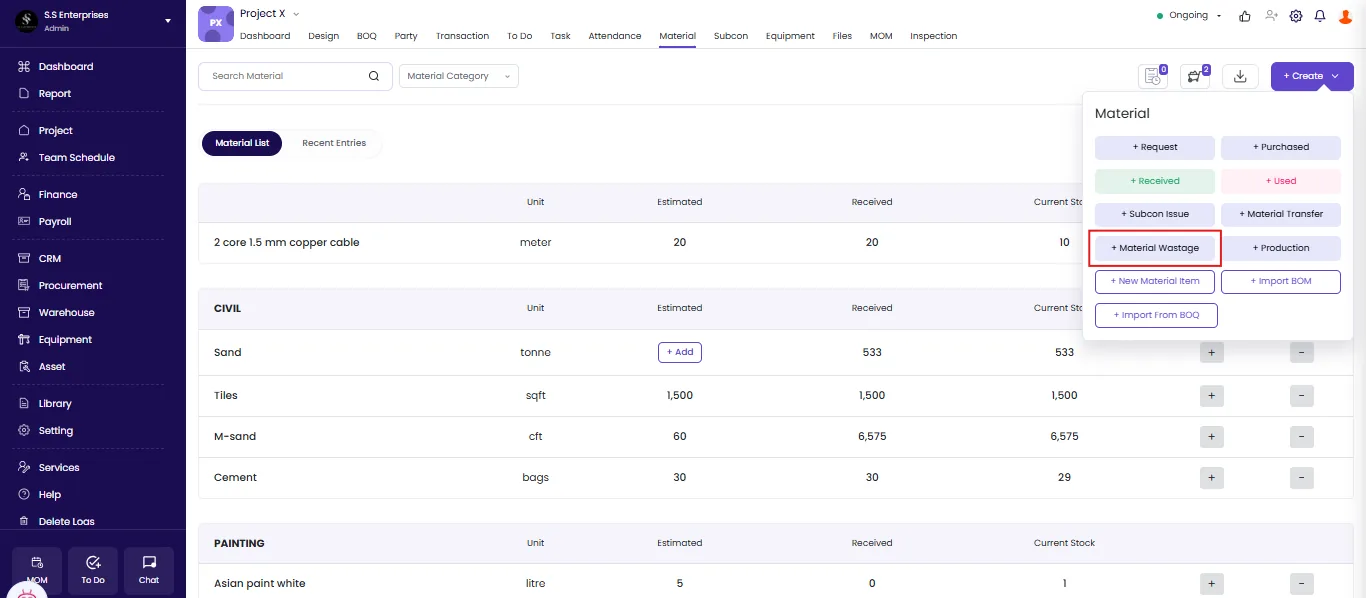
Task: Switch to the Dashboard project tab
Action: point(265,36)
